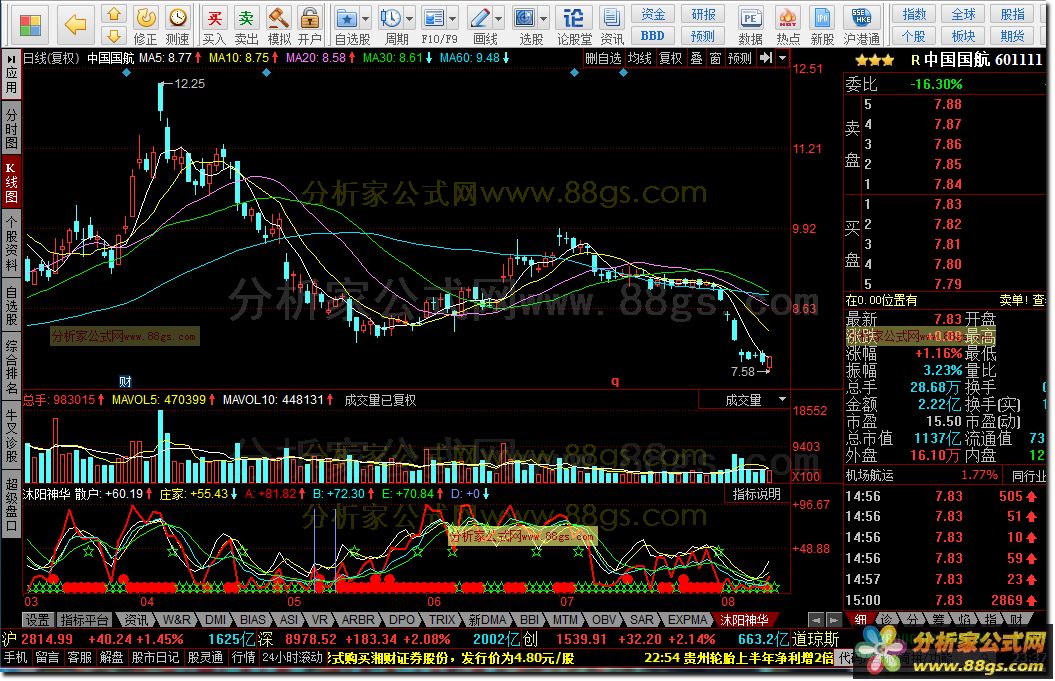Click the 股指 button
1055x681 pixels.
[x=1013, y=15]
